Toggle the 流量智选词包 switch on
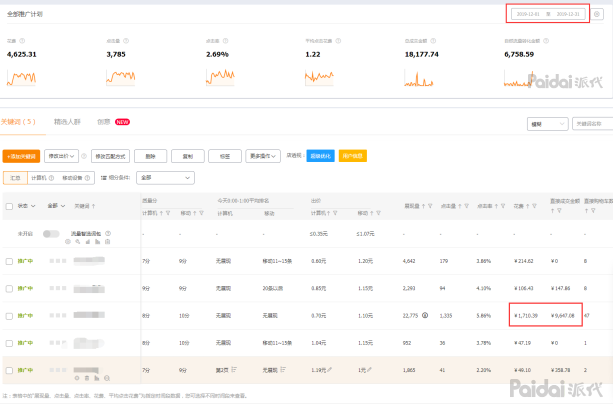This screenshot has width=614, height=404. (x=51, y=234)
